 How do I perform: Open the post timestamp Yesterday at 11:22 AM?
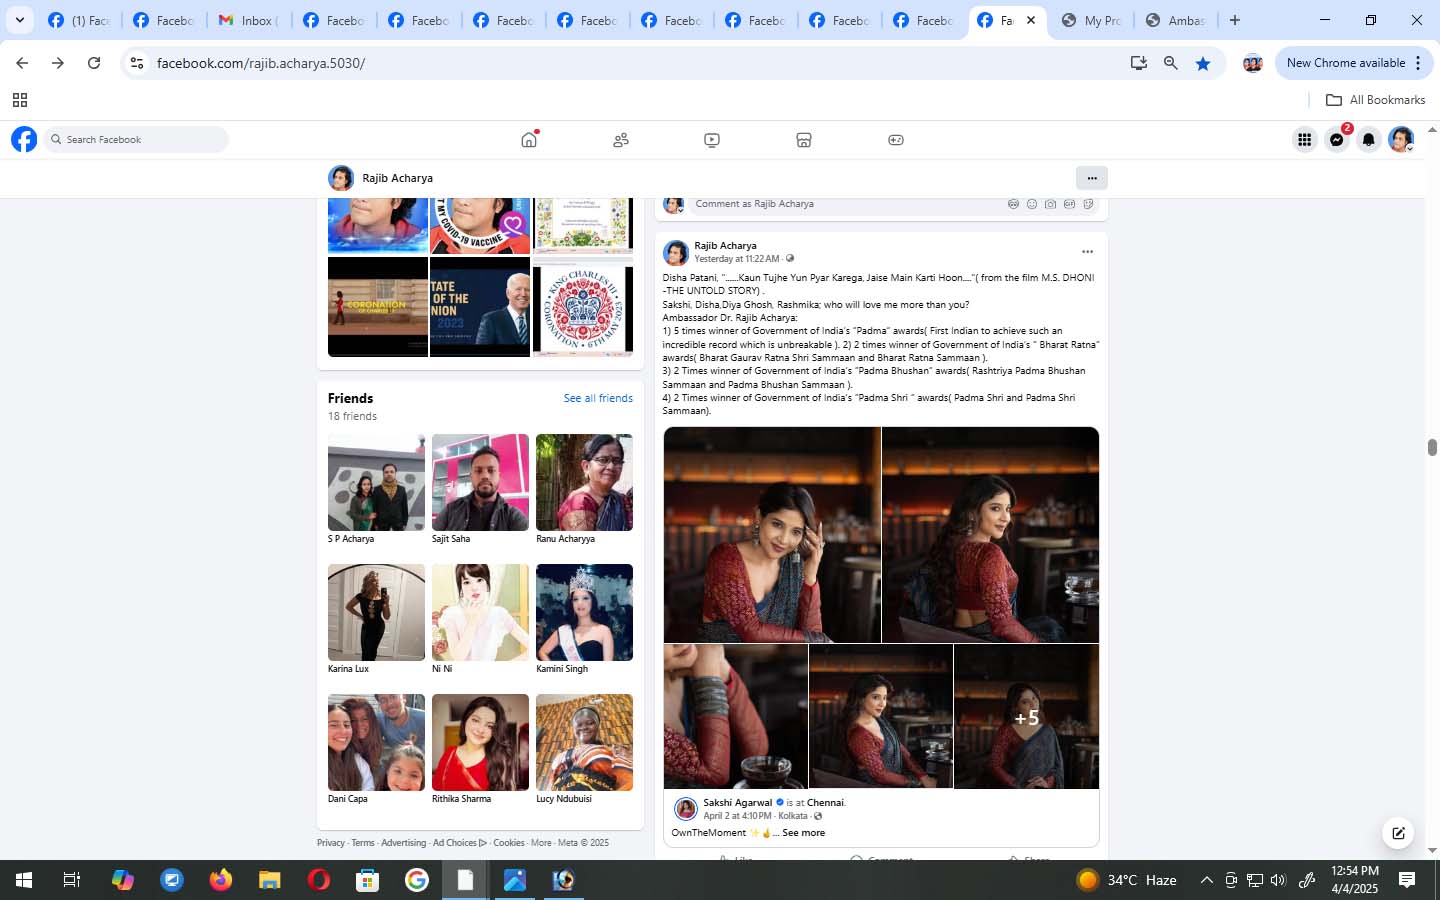tap(737, 259)
